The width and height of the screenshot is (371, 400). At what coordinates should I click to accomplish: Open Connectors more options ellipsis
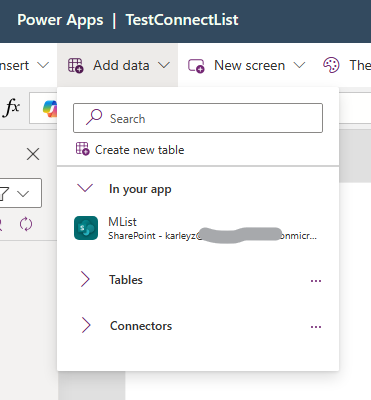(316, 327)
